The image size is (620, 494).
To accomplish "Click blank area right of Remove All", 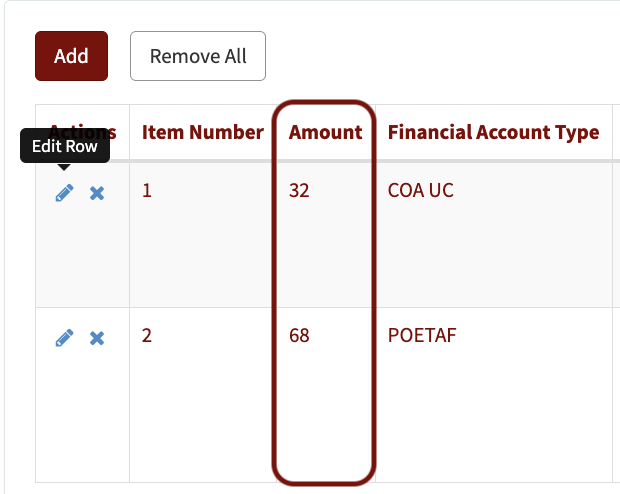I will (x=435, y=56).
